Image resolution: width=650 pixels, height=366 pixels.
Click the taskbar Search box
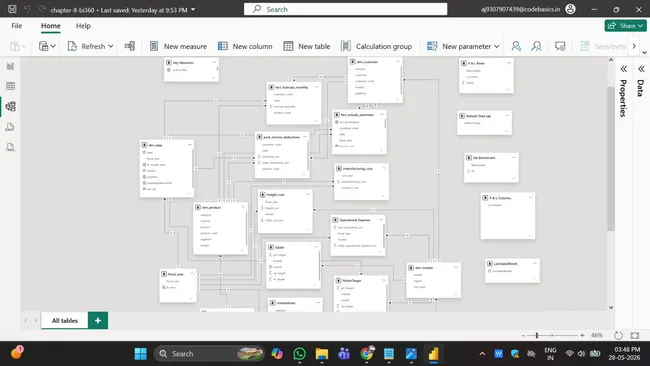pos(209,354)
